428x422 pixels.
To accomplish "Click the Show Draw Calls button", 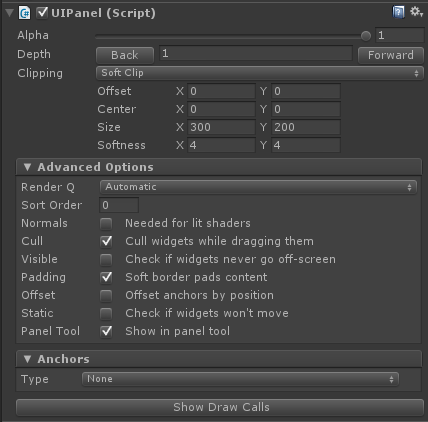I will 220,407.
